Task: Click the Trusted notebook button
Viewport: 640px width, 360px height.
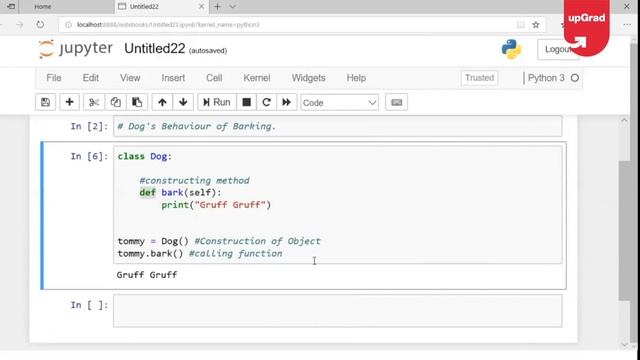Action: [480, 78]
